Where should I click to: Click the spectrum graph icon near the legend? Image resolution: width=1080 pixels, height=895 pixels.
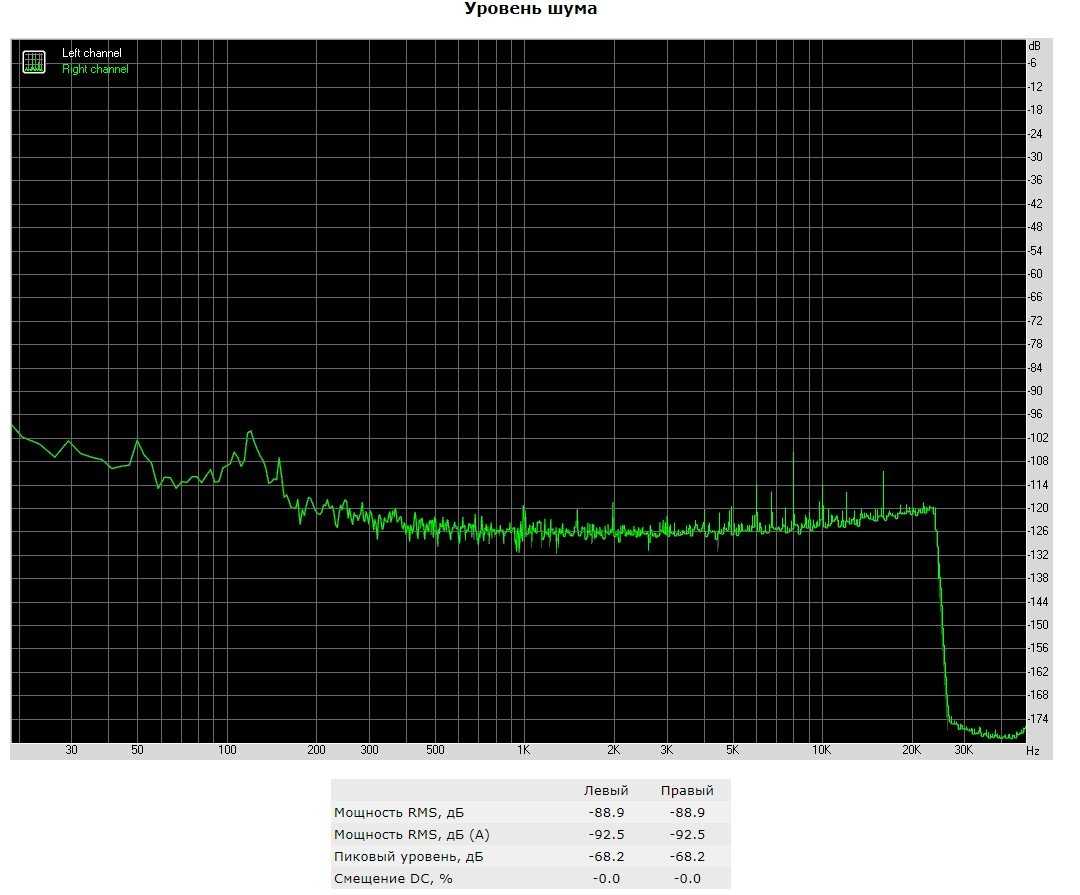click(34, 61)
